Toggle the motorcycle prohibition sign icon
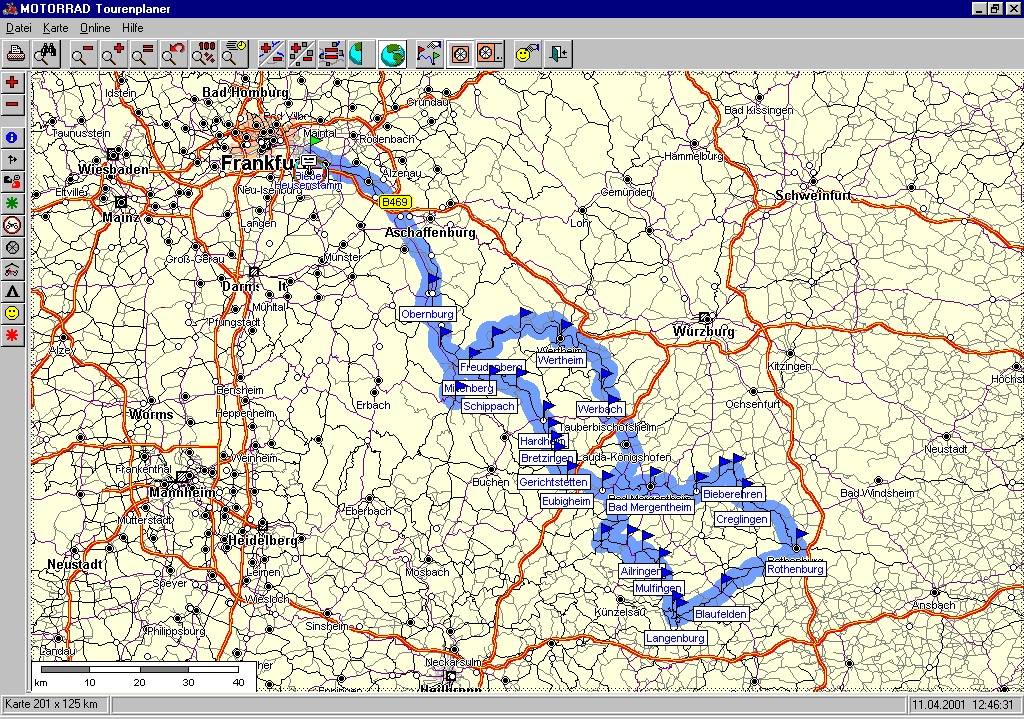The height and width of the screenshot is (719, 1024). [x=12, y=225]
